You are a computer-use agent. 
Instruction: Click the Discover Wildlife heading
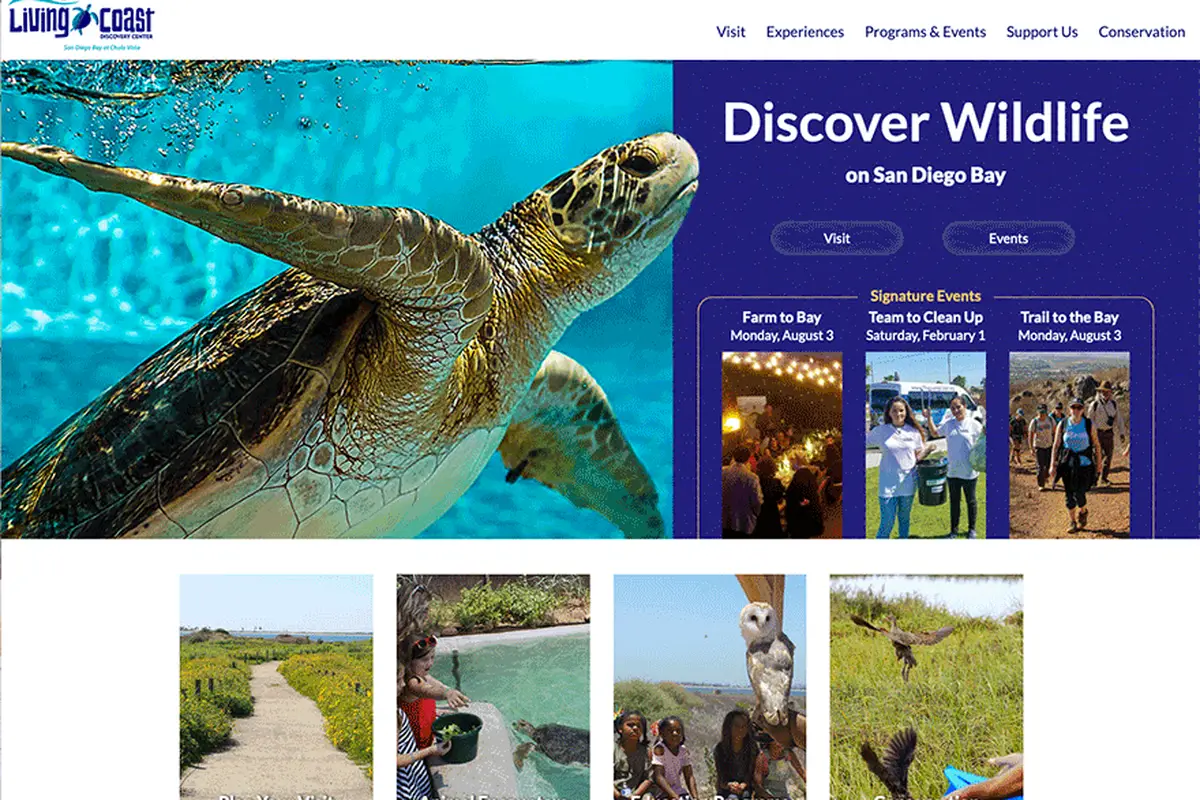[x=926, y=123]
